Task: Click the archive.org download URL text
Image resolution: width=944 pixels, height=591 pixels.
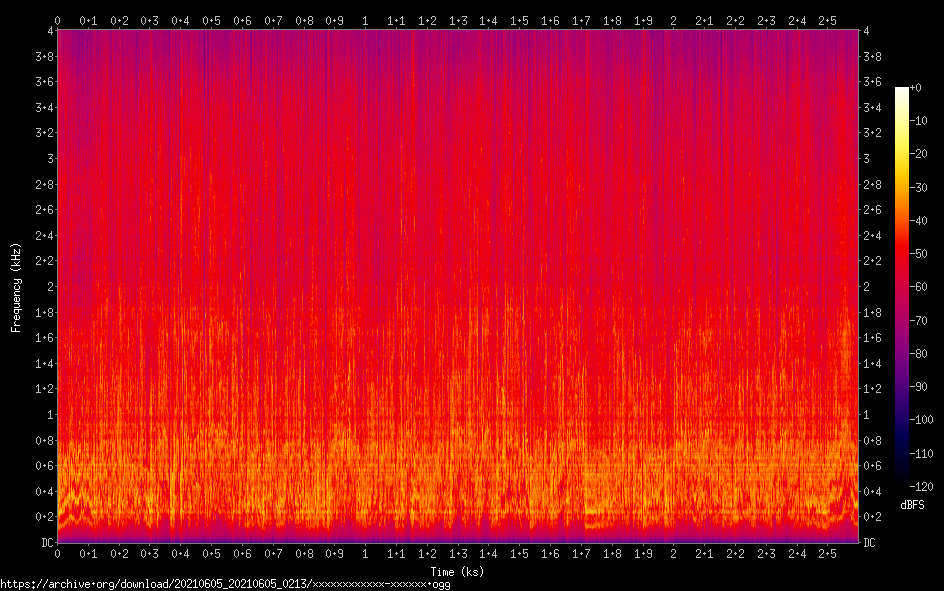Action: tap(225, 584)
